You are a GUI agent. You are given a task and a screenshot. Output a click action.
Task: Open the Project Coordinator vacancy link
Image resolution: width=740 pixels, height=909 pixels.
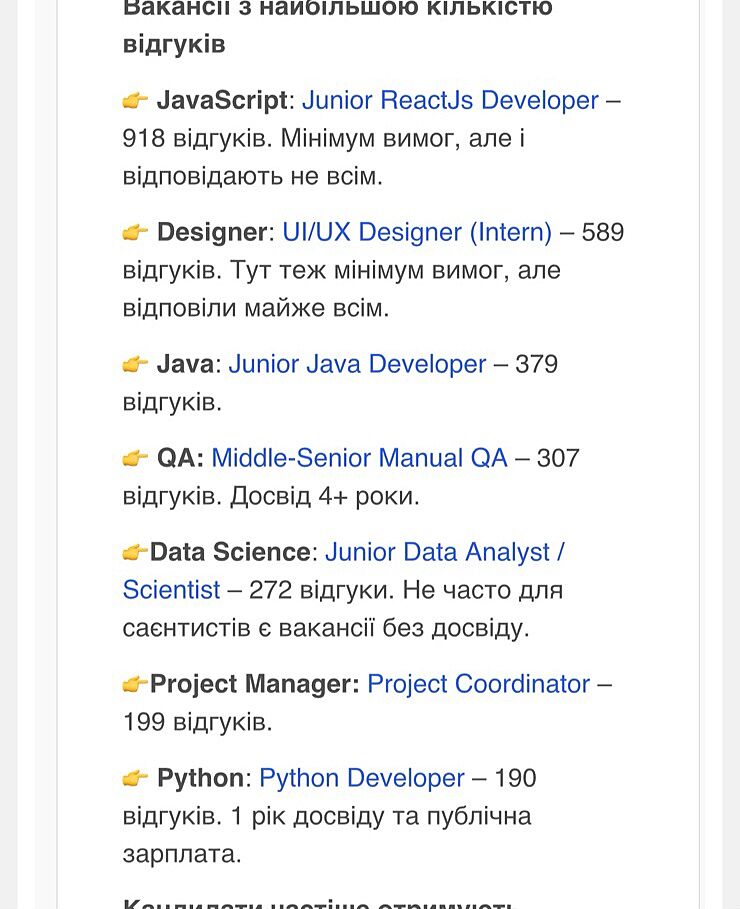tap(478, 685)
